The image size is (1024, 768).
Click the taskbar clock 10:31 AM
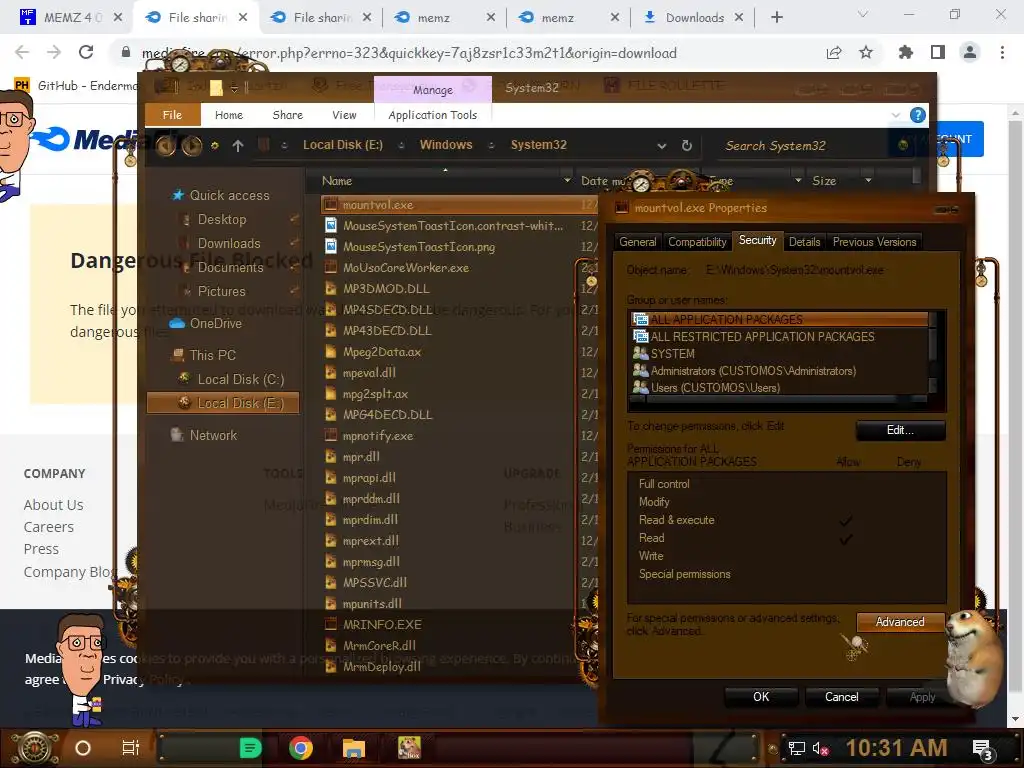pos(896,748)
